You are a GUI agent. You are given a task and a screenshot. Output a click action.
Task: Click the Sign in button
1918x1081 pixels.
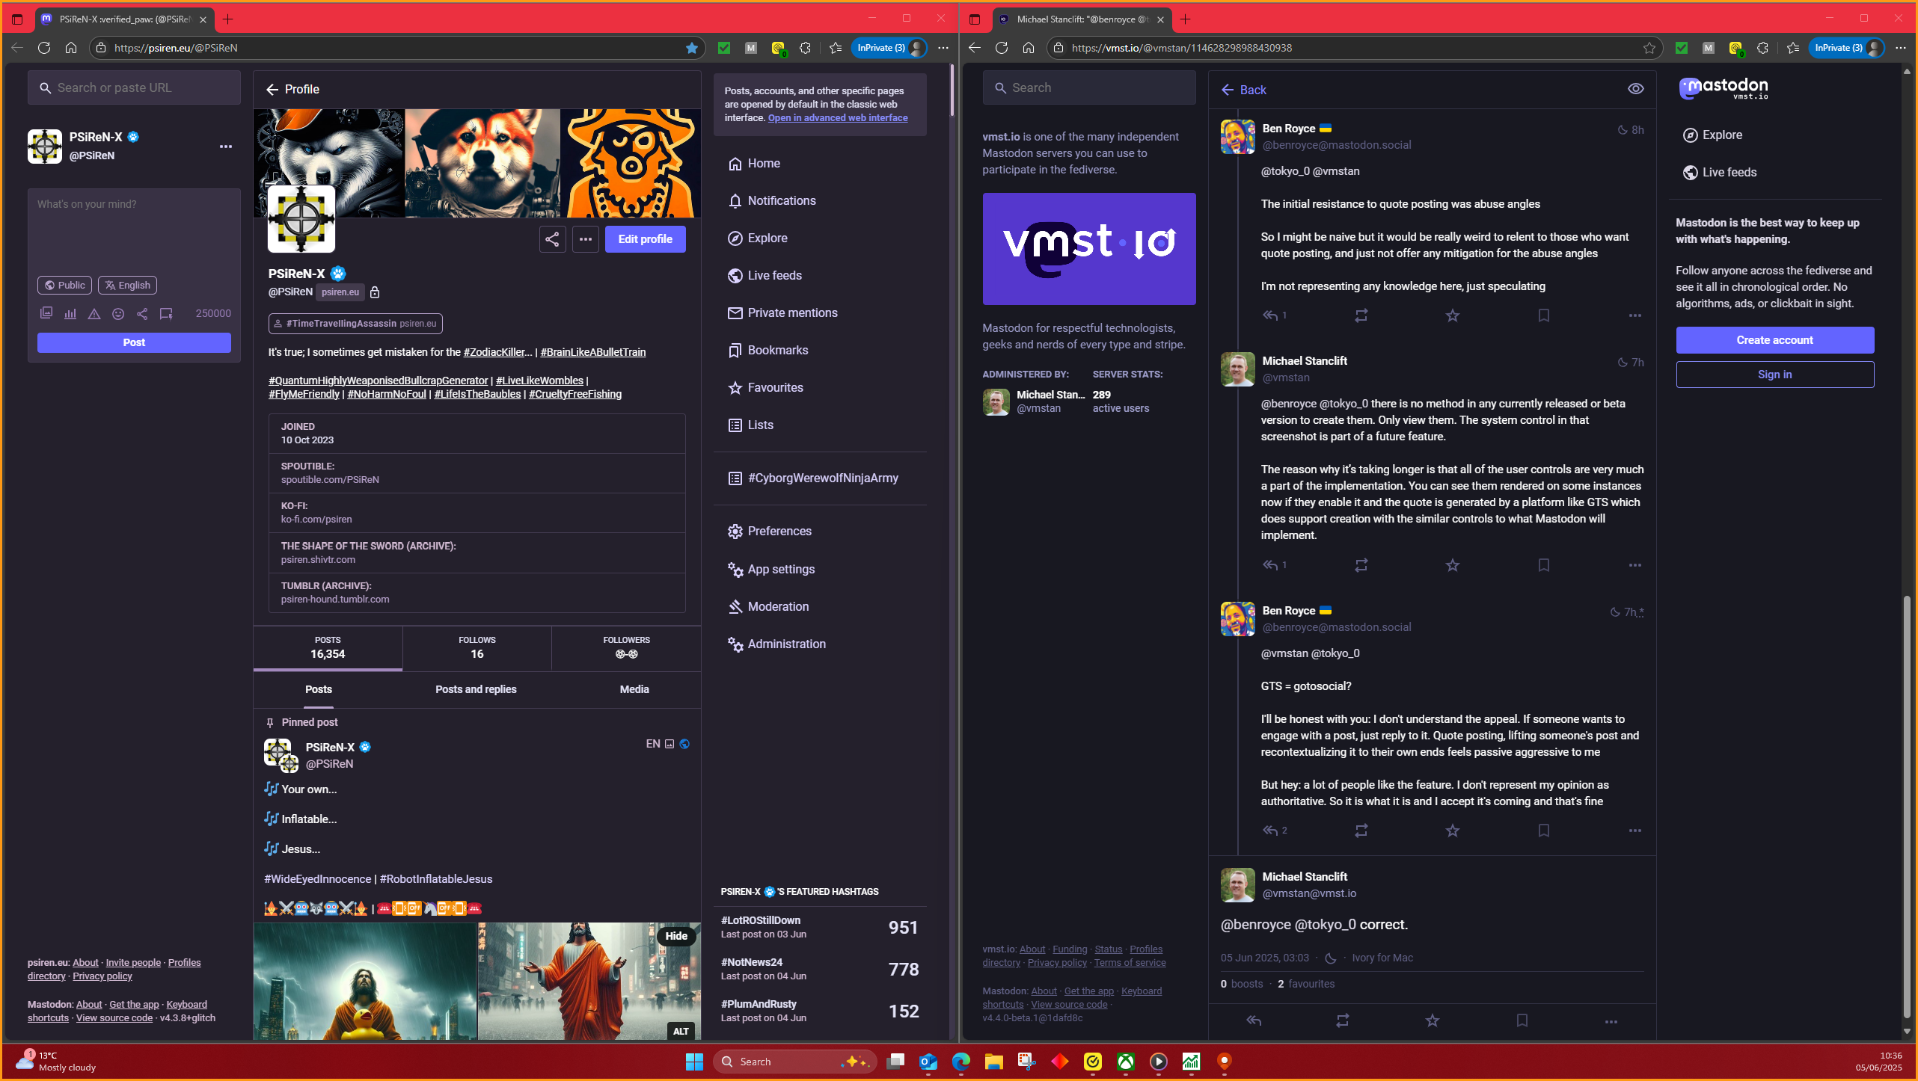(1775, 375)
